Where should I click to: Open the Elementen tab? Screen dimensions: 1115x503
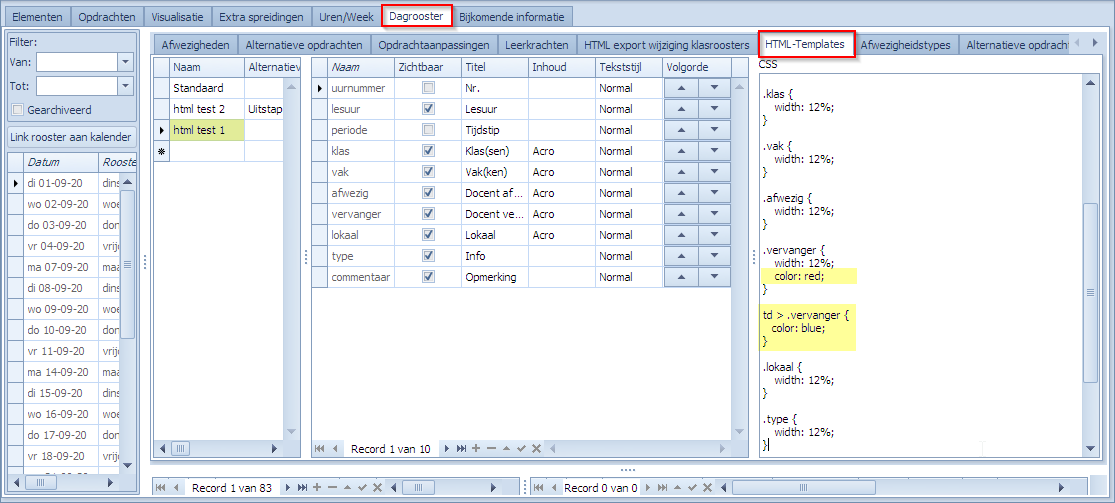pos(37,16)
